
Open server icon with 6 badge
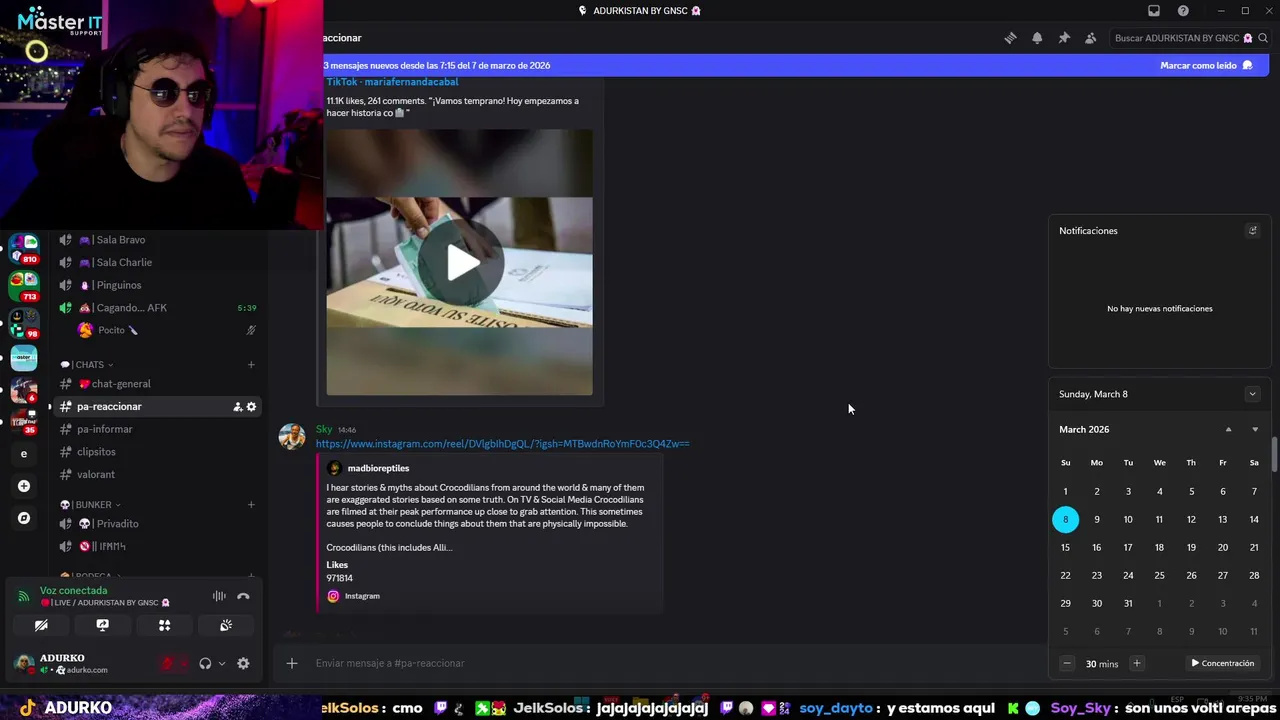click(x=24, y=390)
